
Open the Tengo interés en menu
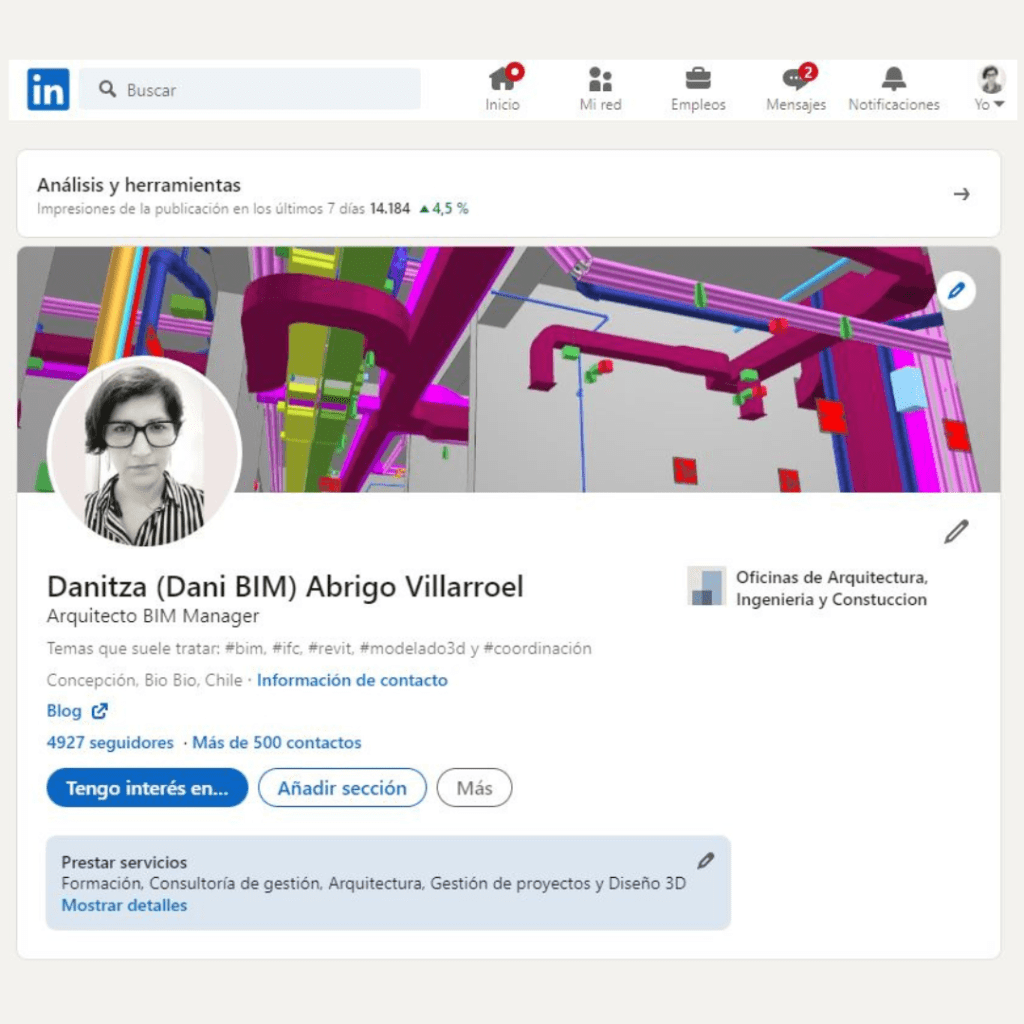pos(146,788)
